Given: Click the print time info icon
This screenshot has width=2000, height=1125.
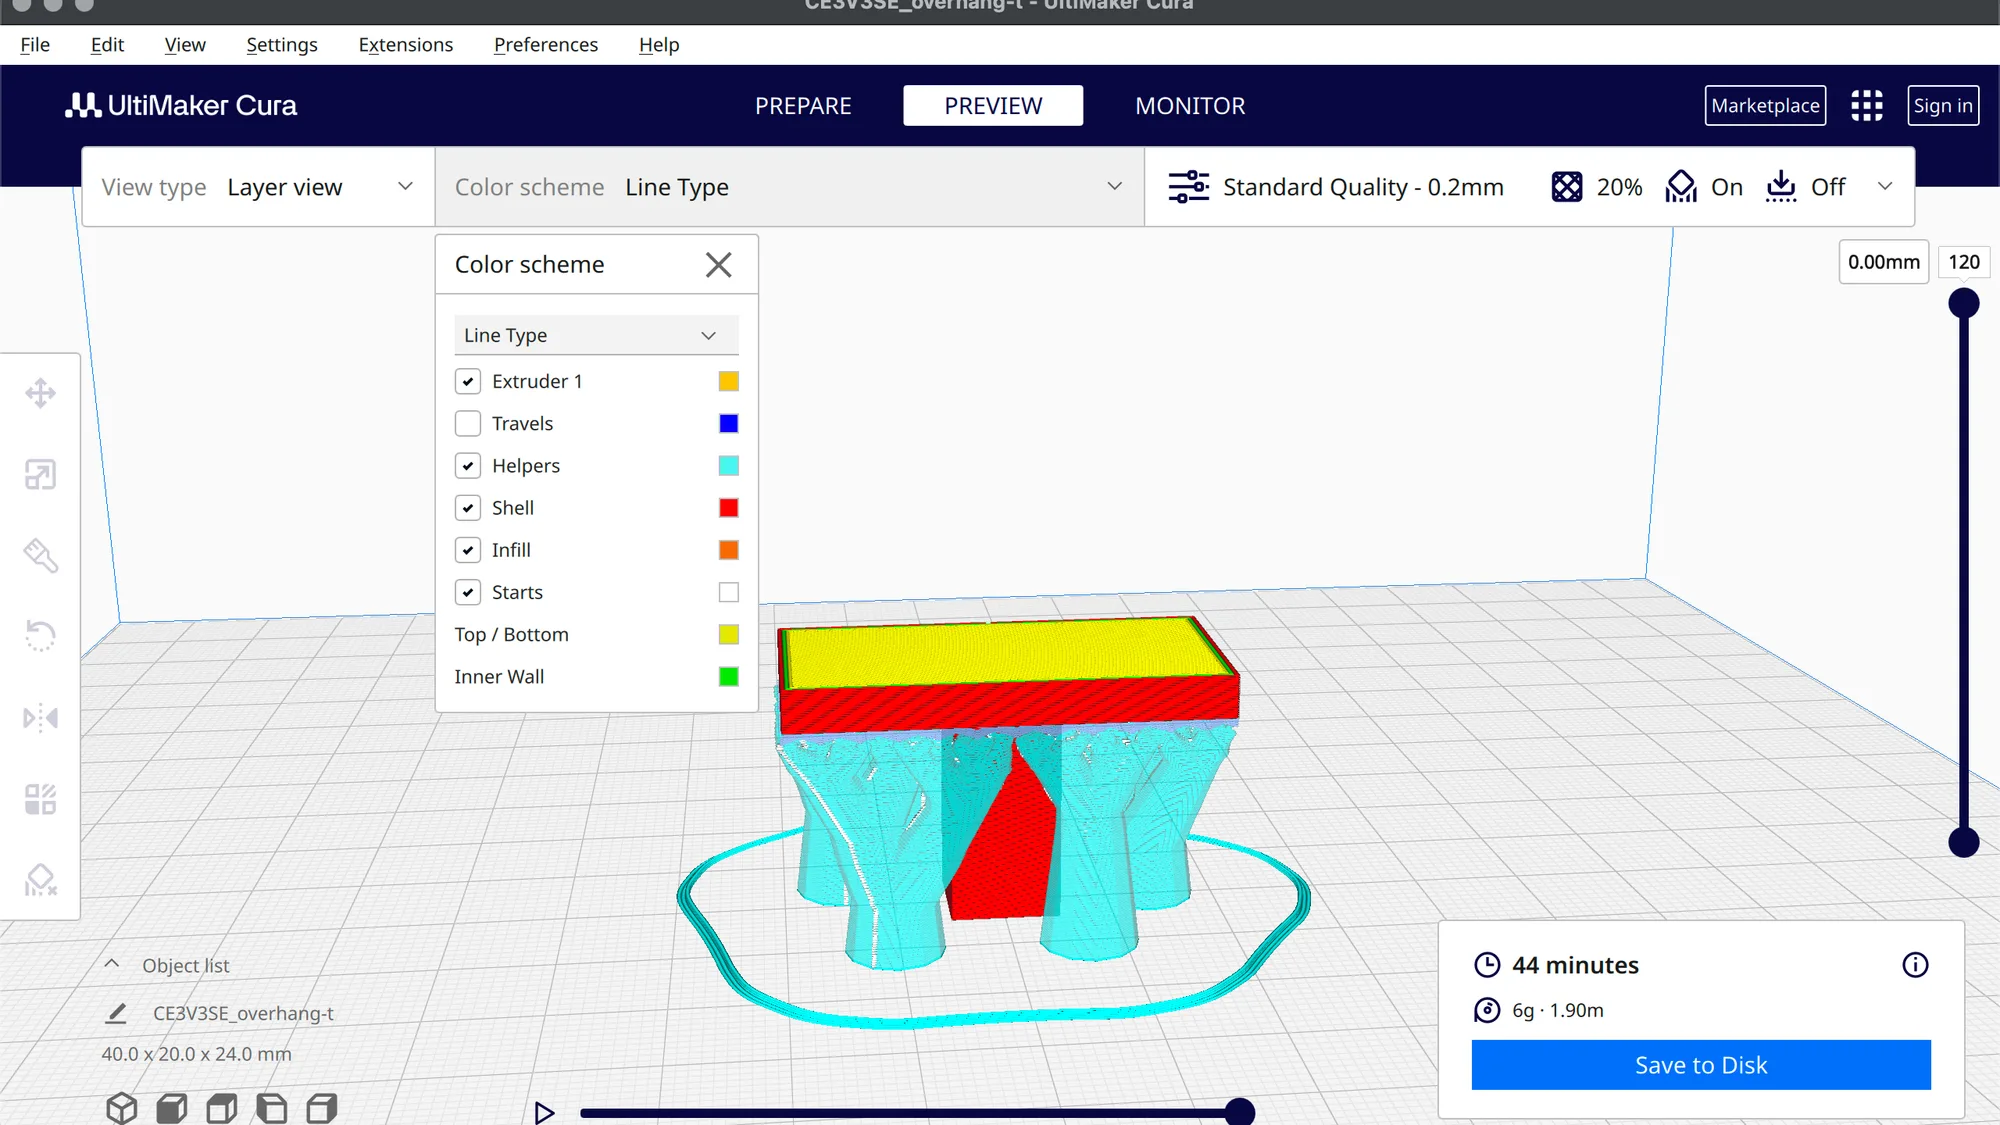Looking at the screenshot, I should point(1915,965).
